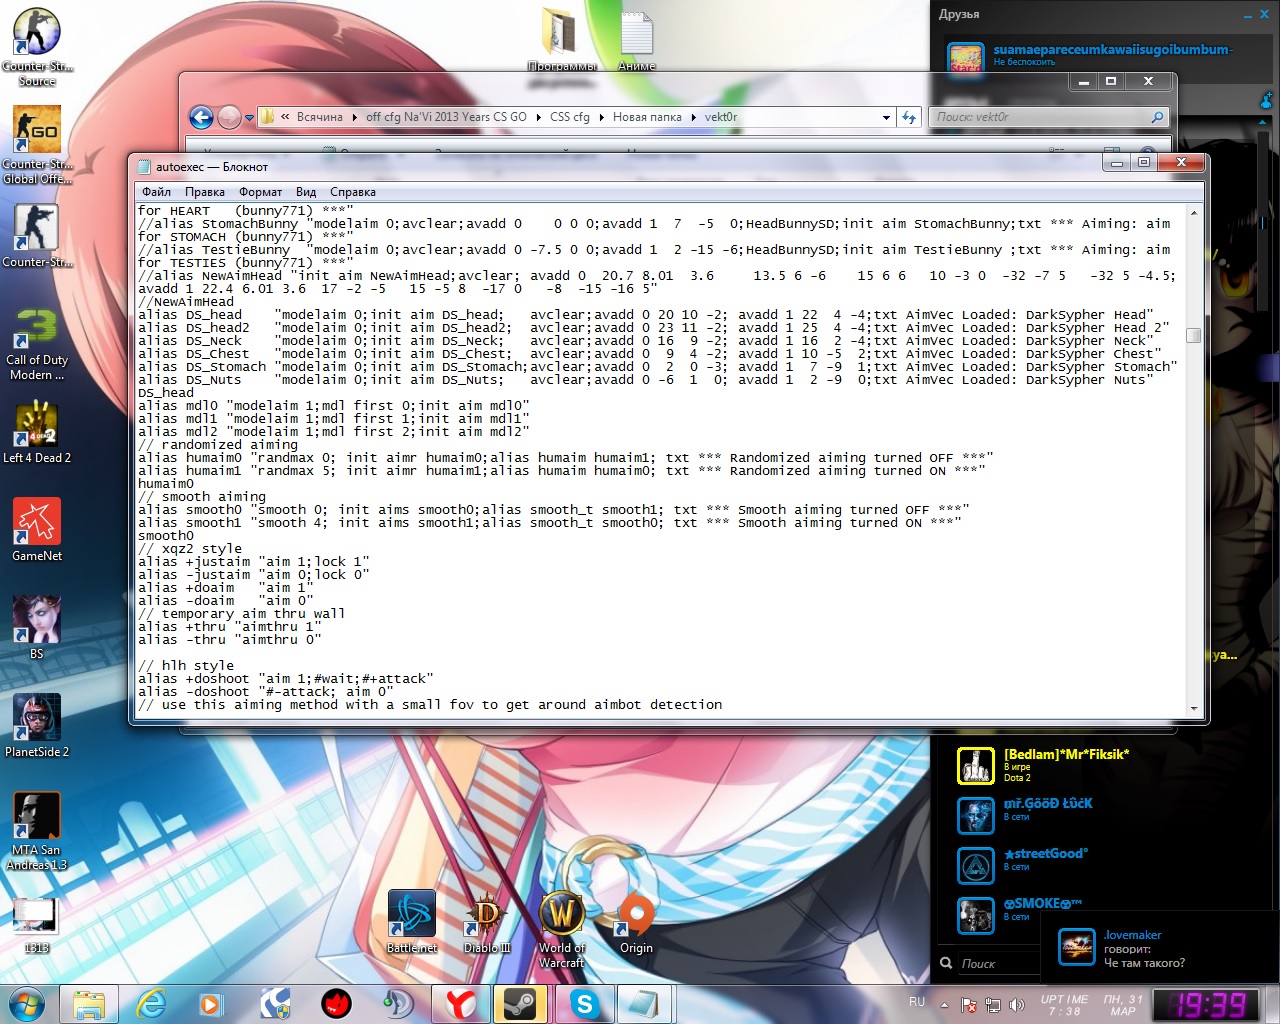Image resolution: width=1280 pixels, height=1024 pixels.
Task: Open MTA San Andreas 1.3 shortcut
Action: 37,832
